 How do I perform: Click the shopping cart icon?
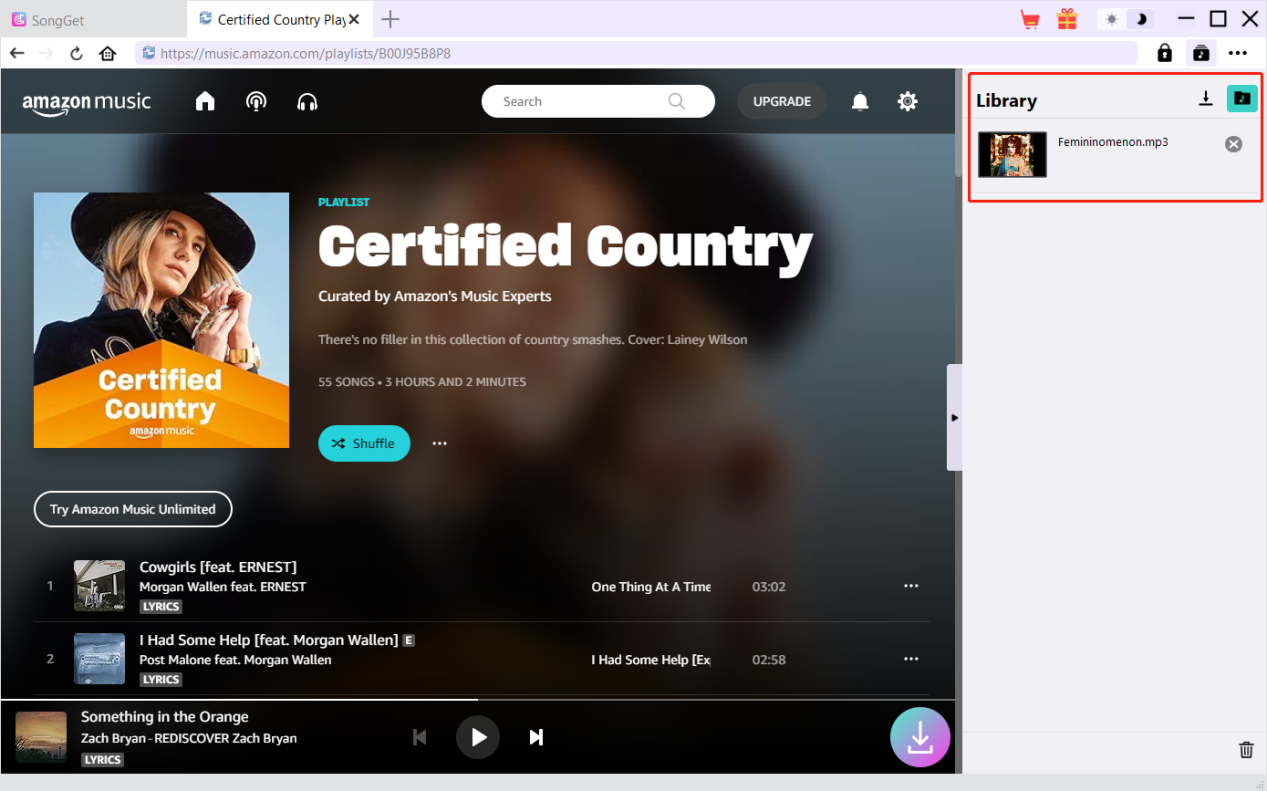coord(1029,19)
